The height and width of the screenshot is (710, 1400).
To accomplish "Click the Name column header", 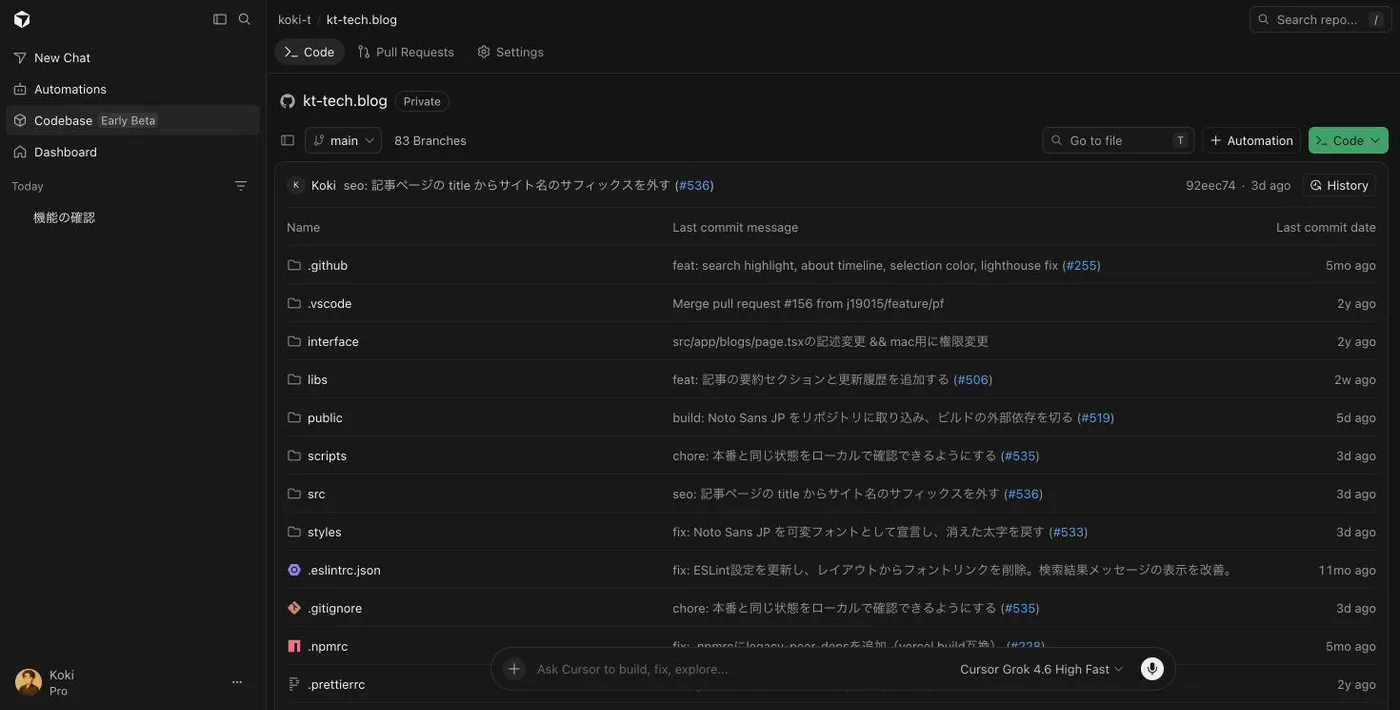I will 303,227.
